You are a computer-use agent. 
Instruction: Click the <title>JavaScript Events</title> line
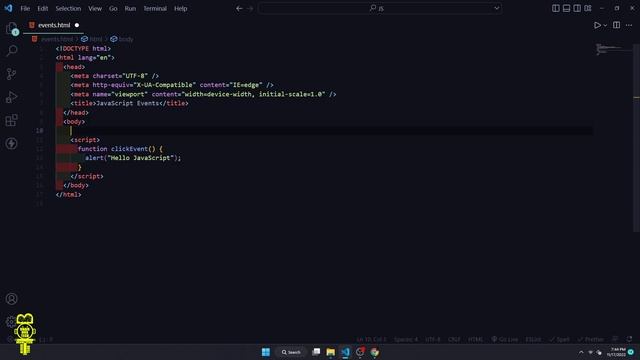129,103
